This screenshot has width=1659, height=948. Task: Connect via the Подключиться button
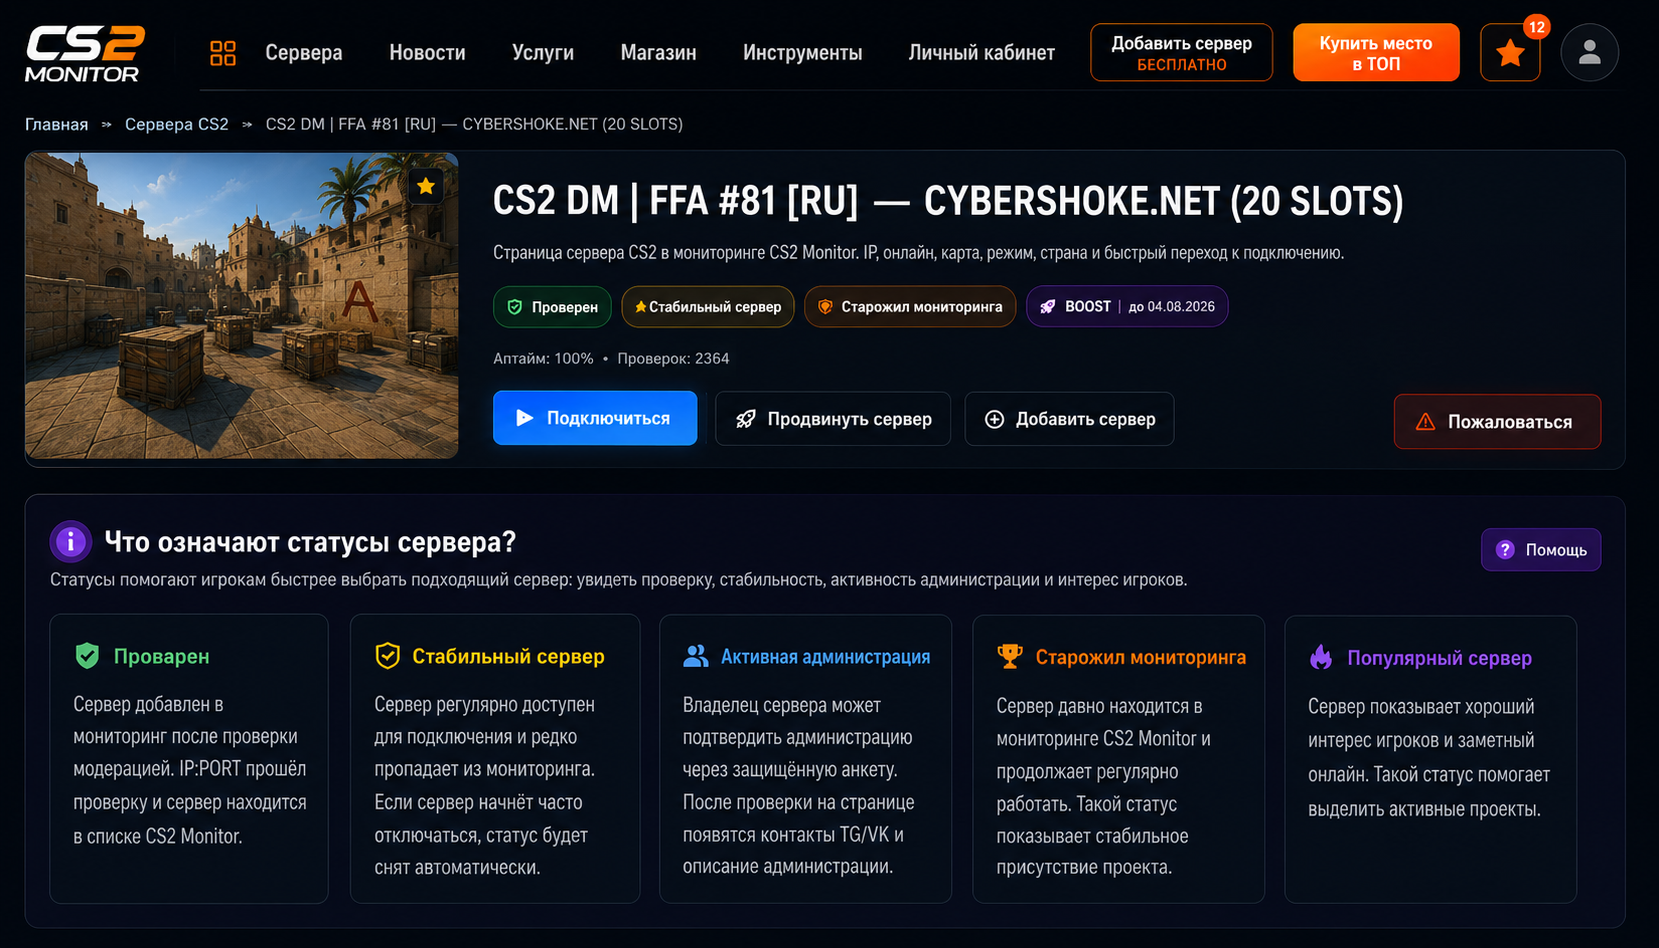tap(595, 418)
